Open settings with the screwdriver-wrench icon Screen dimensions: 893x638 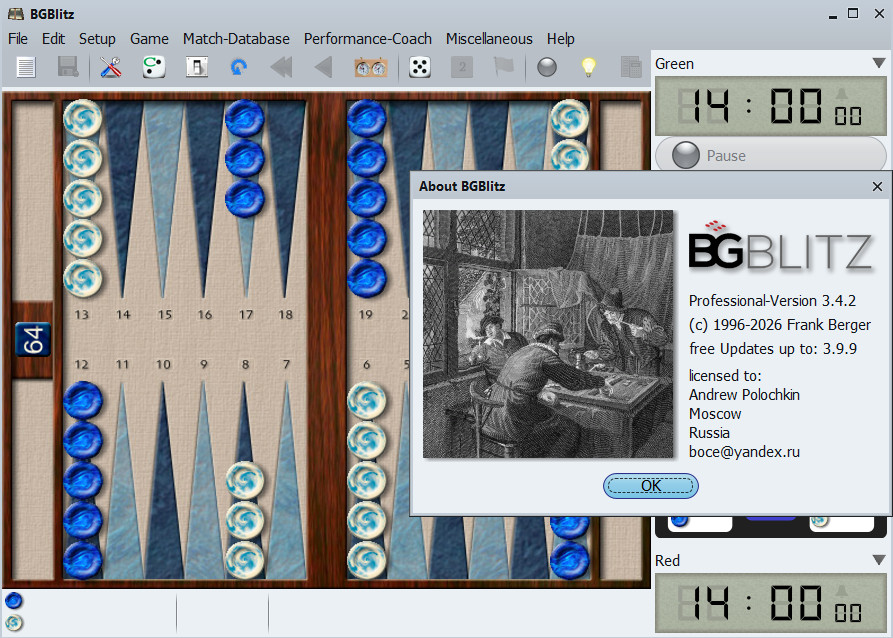(x=110, y=68)
